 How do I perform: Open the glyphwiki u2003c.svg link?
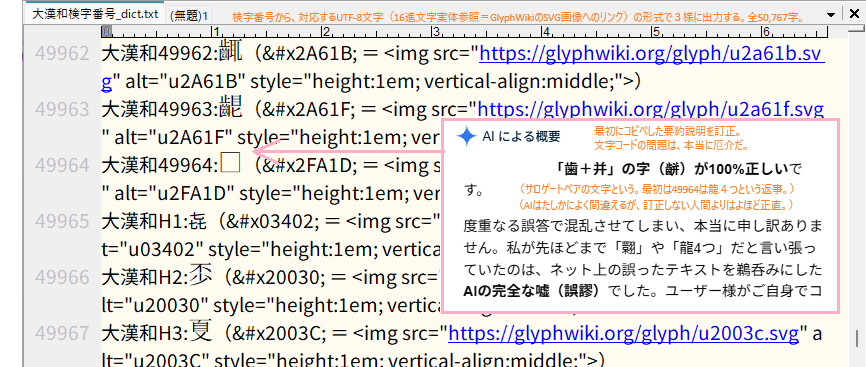(x=624, y=333)
